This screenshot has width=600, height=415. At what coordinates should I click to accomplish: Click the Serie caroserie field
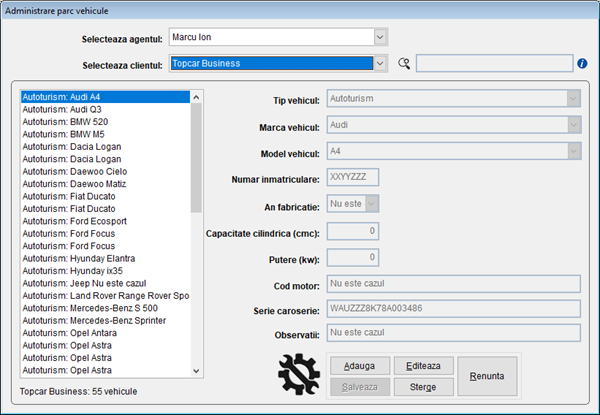click(453, 308)
